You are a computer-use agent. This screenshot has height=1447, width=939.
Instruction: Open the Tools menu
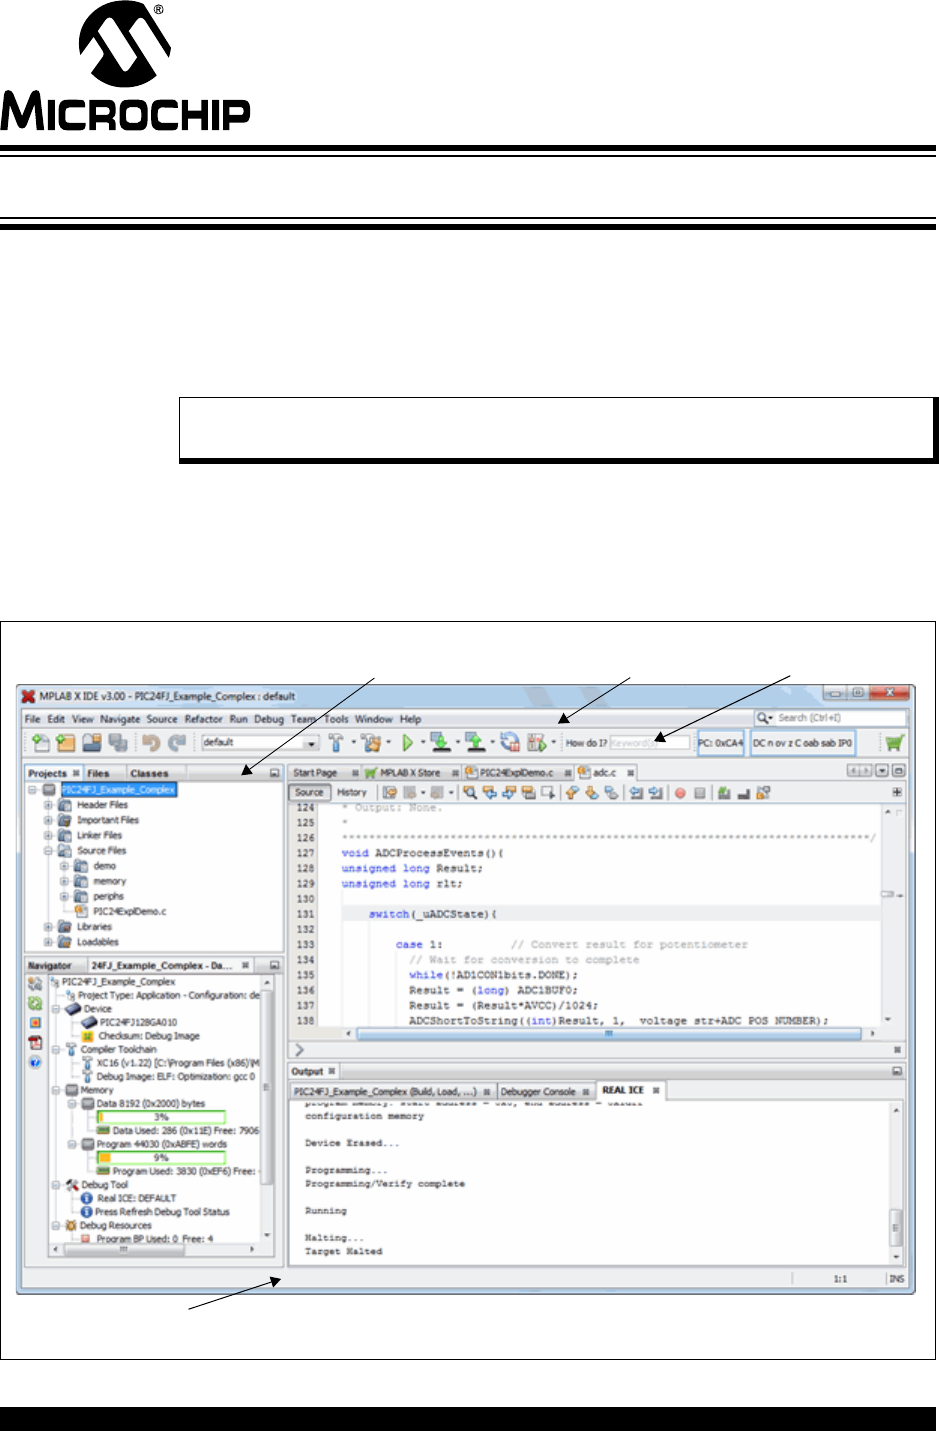[337, 719]
